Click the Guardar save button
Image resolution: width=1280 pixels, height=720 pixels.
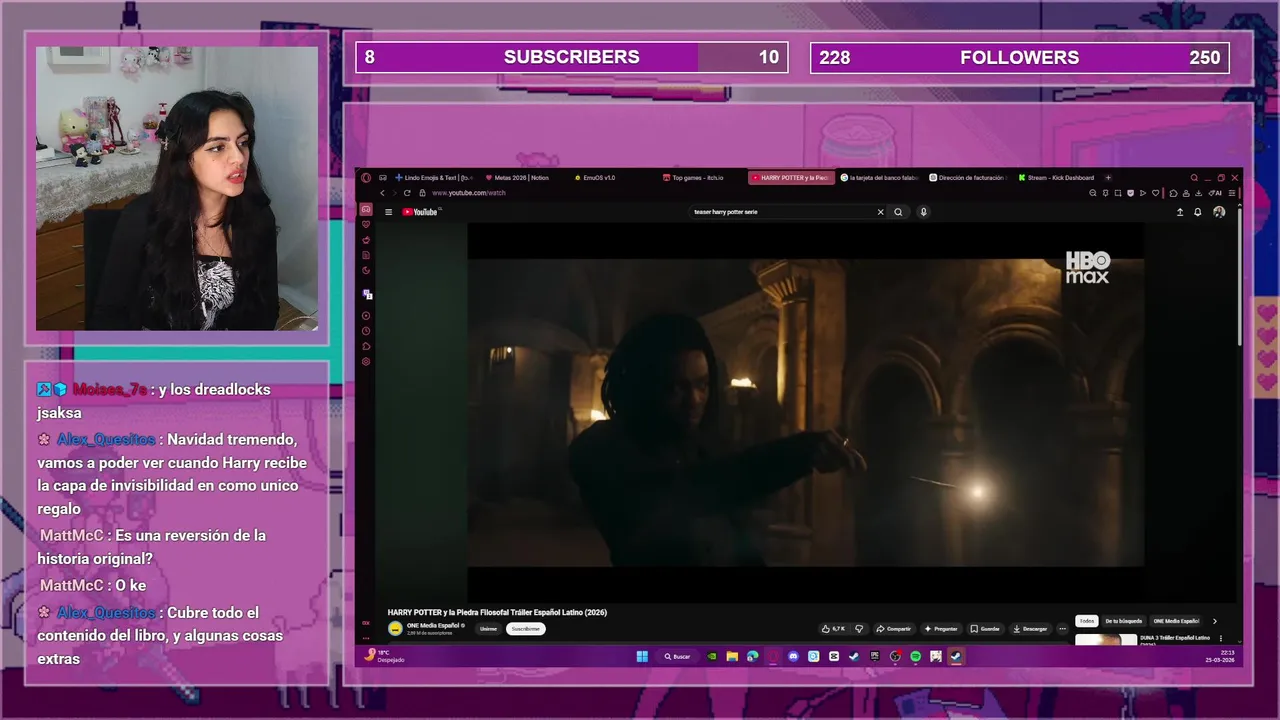tap(985, 629)
